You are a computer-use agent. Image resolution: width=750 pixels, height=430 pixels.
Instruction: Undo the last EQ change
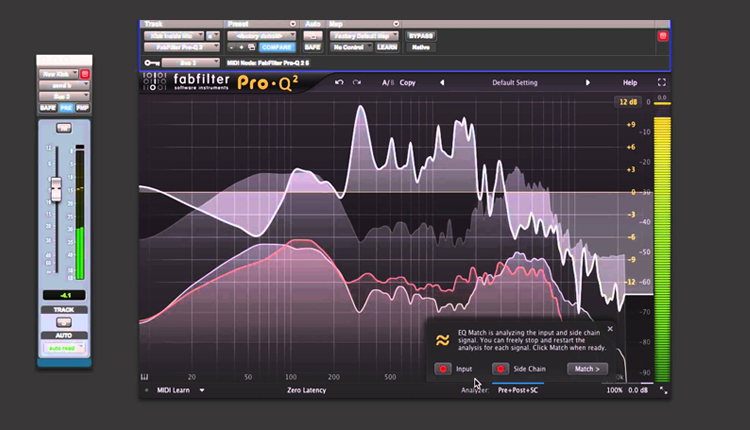click(x=339, y=82)
